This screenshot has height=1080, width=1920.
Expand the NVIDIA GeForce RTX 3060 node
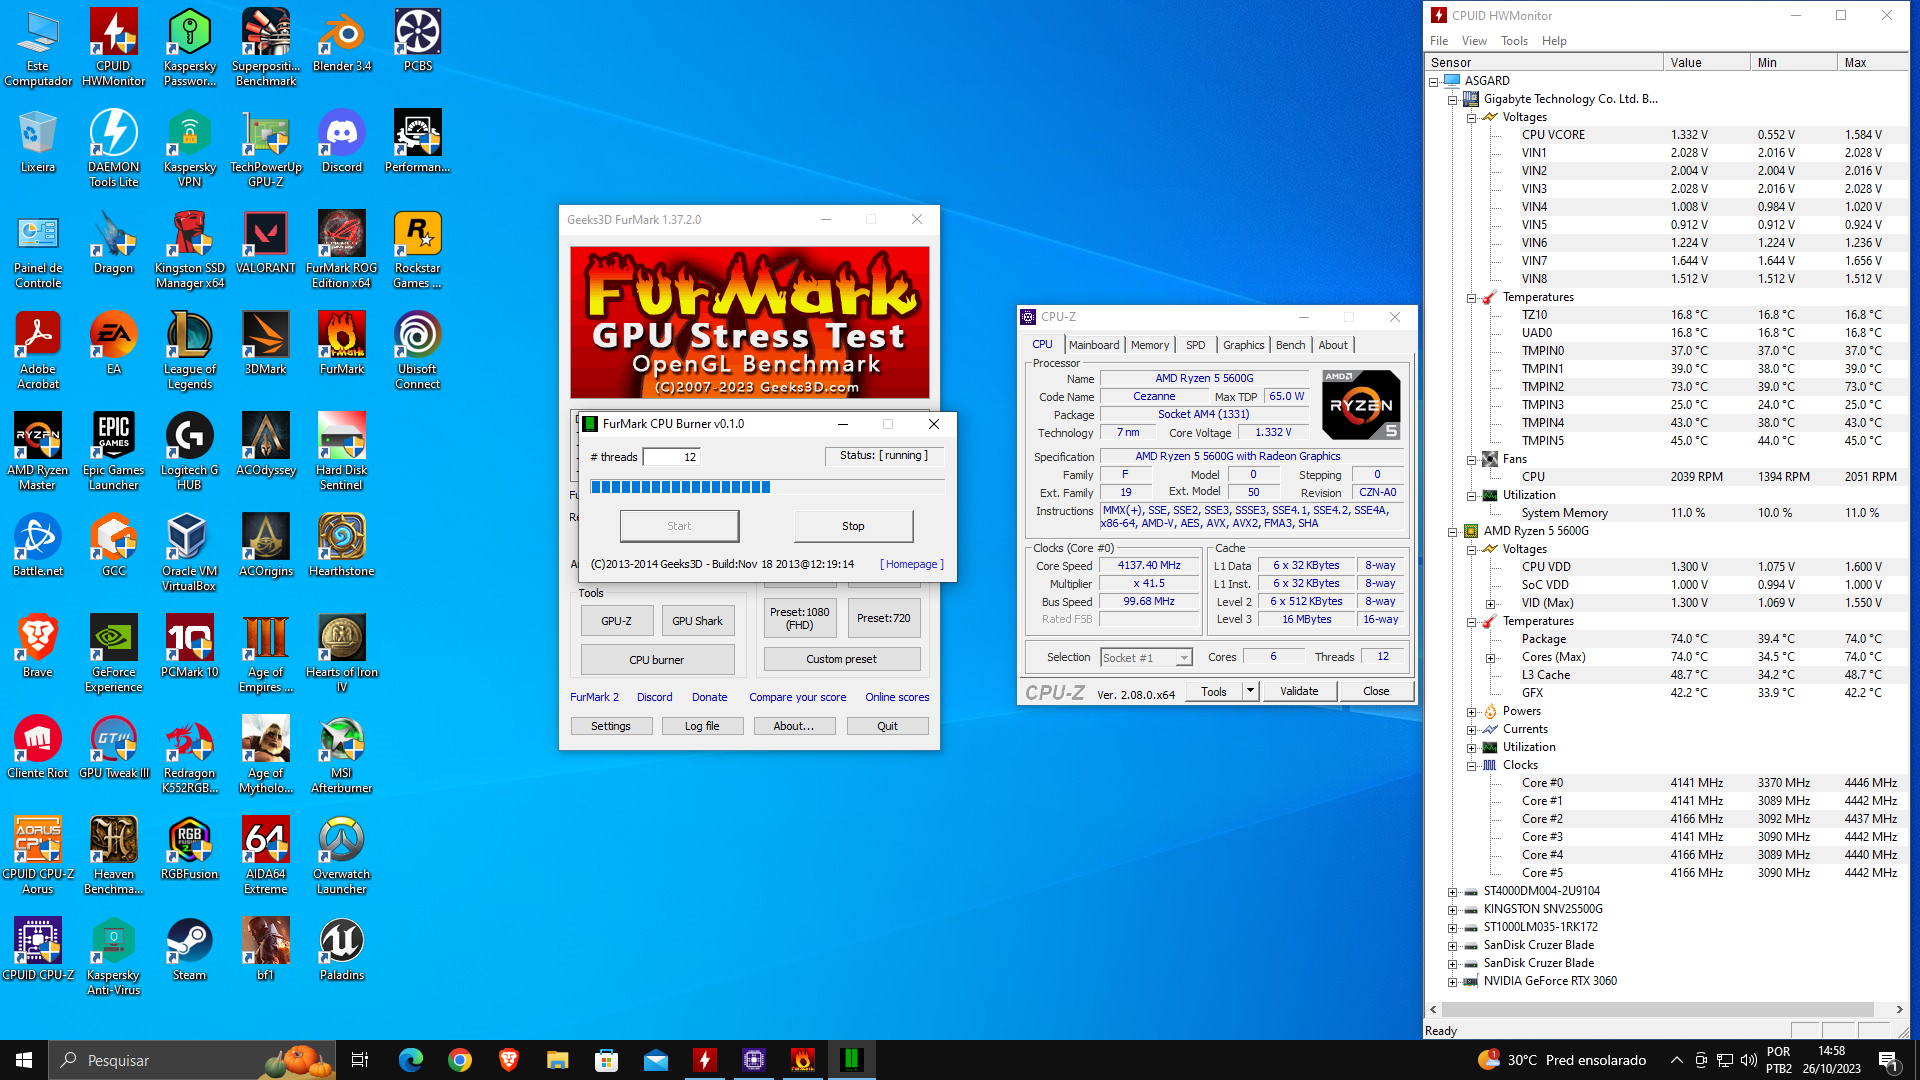pyautogui.click(x=1452, y=982)
